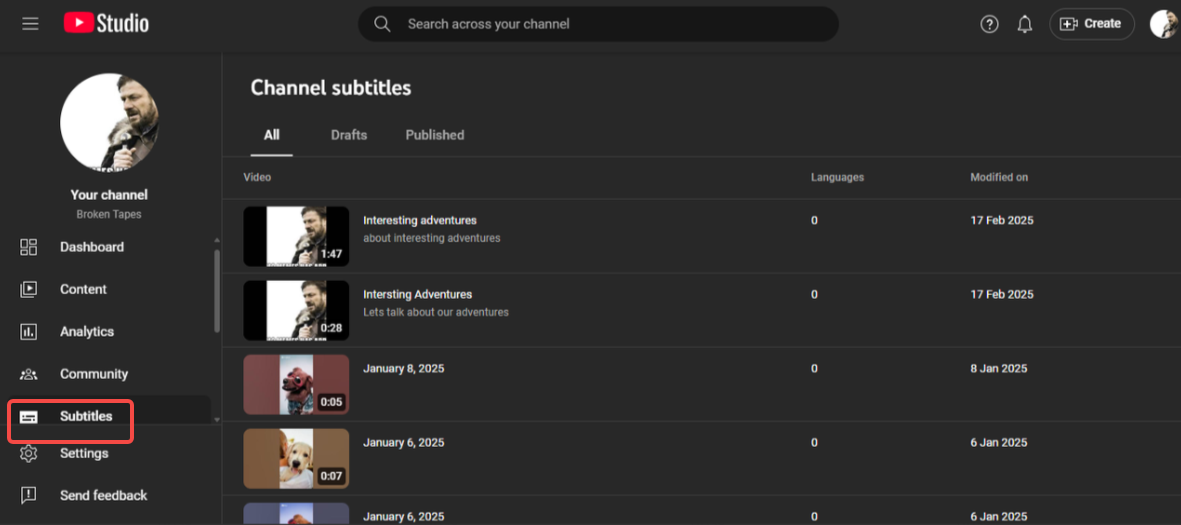Viewport: 1181px width, 525px height.
Task: Open the Interesting adventures video title
Action: tap(420, 220)
